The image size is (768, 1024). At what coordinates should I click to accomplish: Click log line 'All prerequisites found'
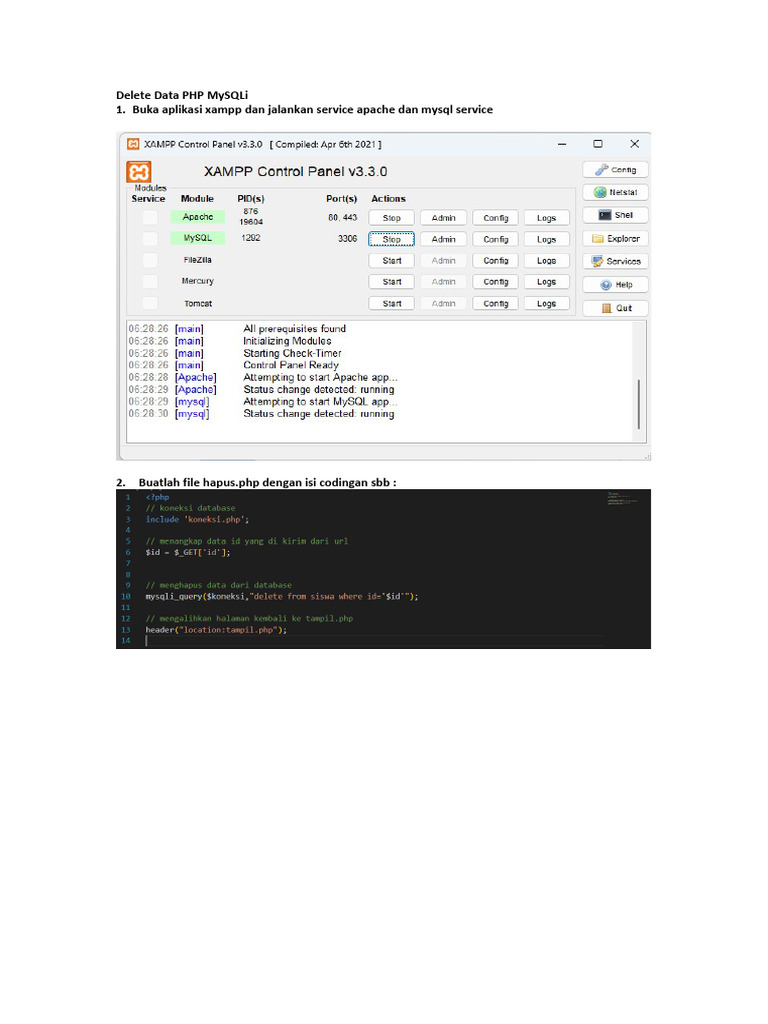point(295,329)
